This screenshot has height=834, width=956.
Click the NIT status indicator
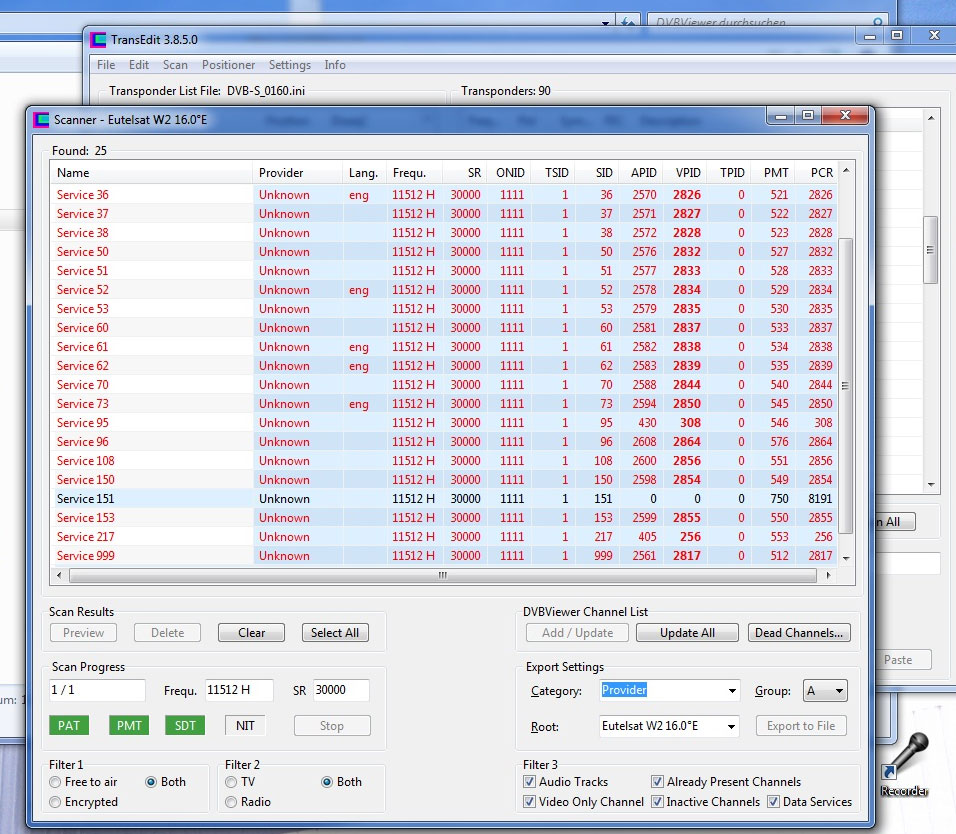(245, 725)
